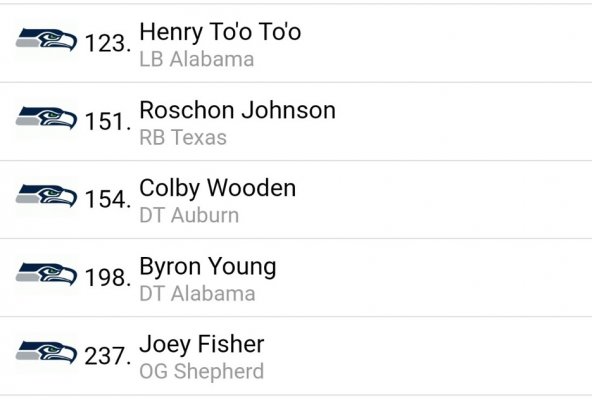This screenshot has width=592, height=400.
Task: Click the pick number 237
Action: click(108, 356)
